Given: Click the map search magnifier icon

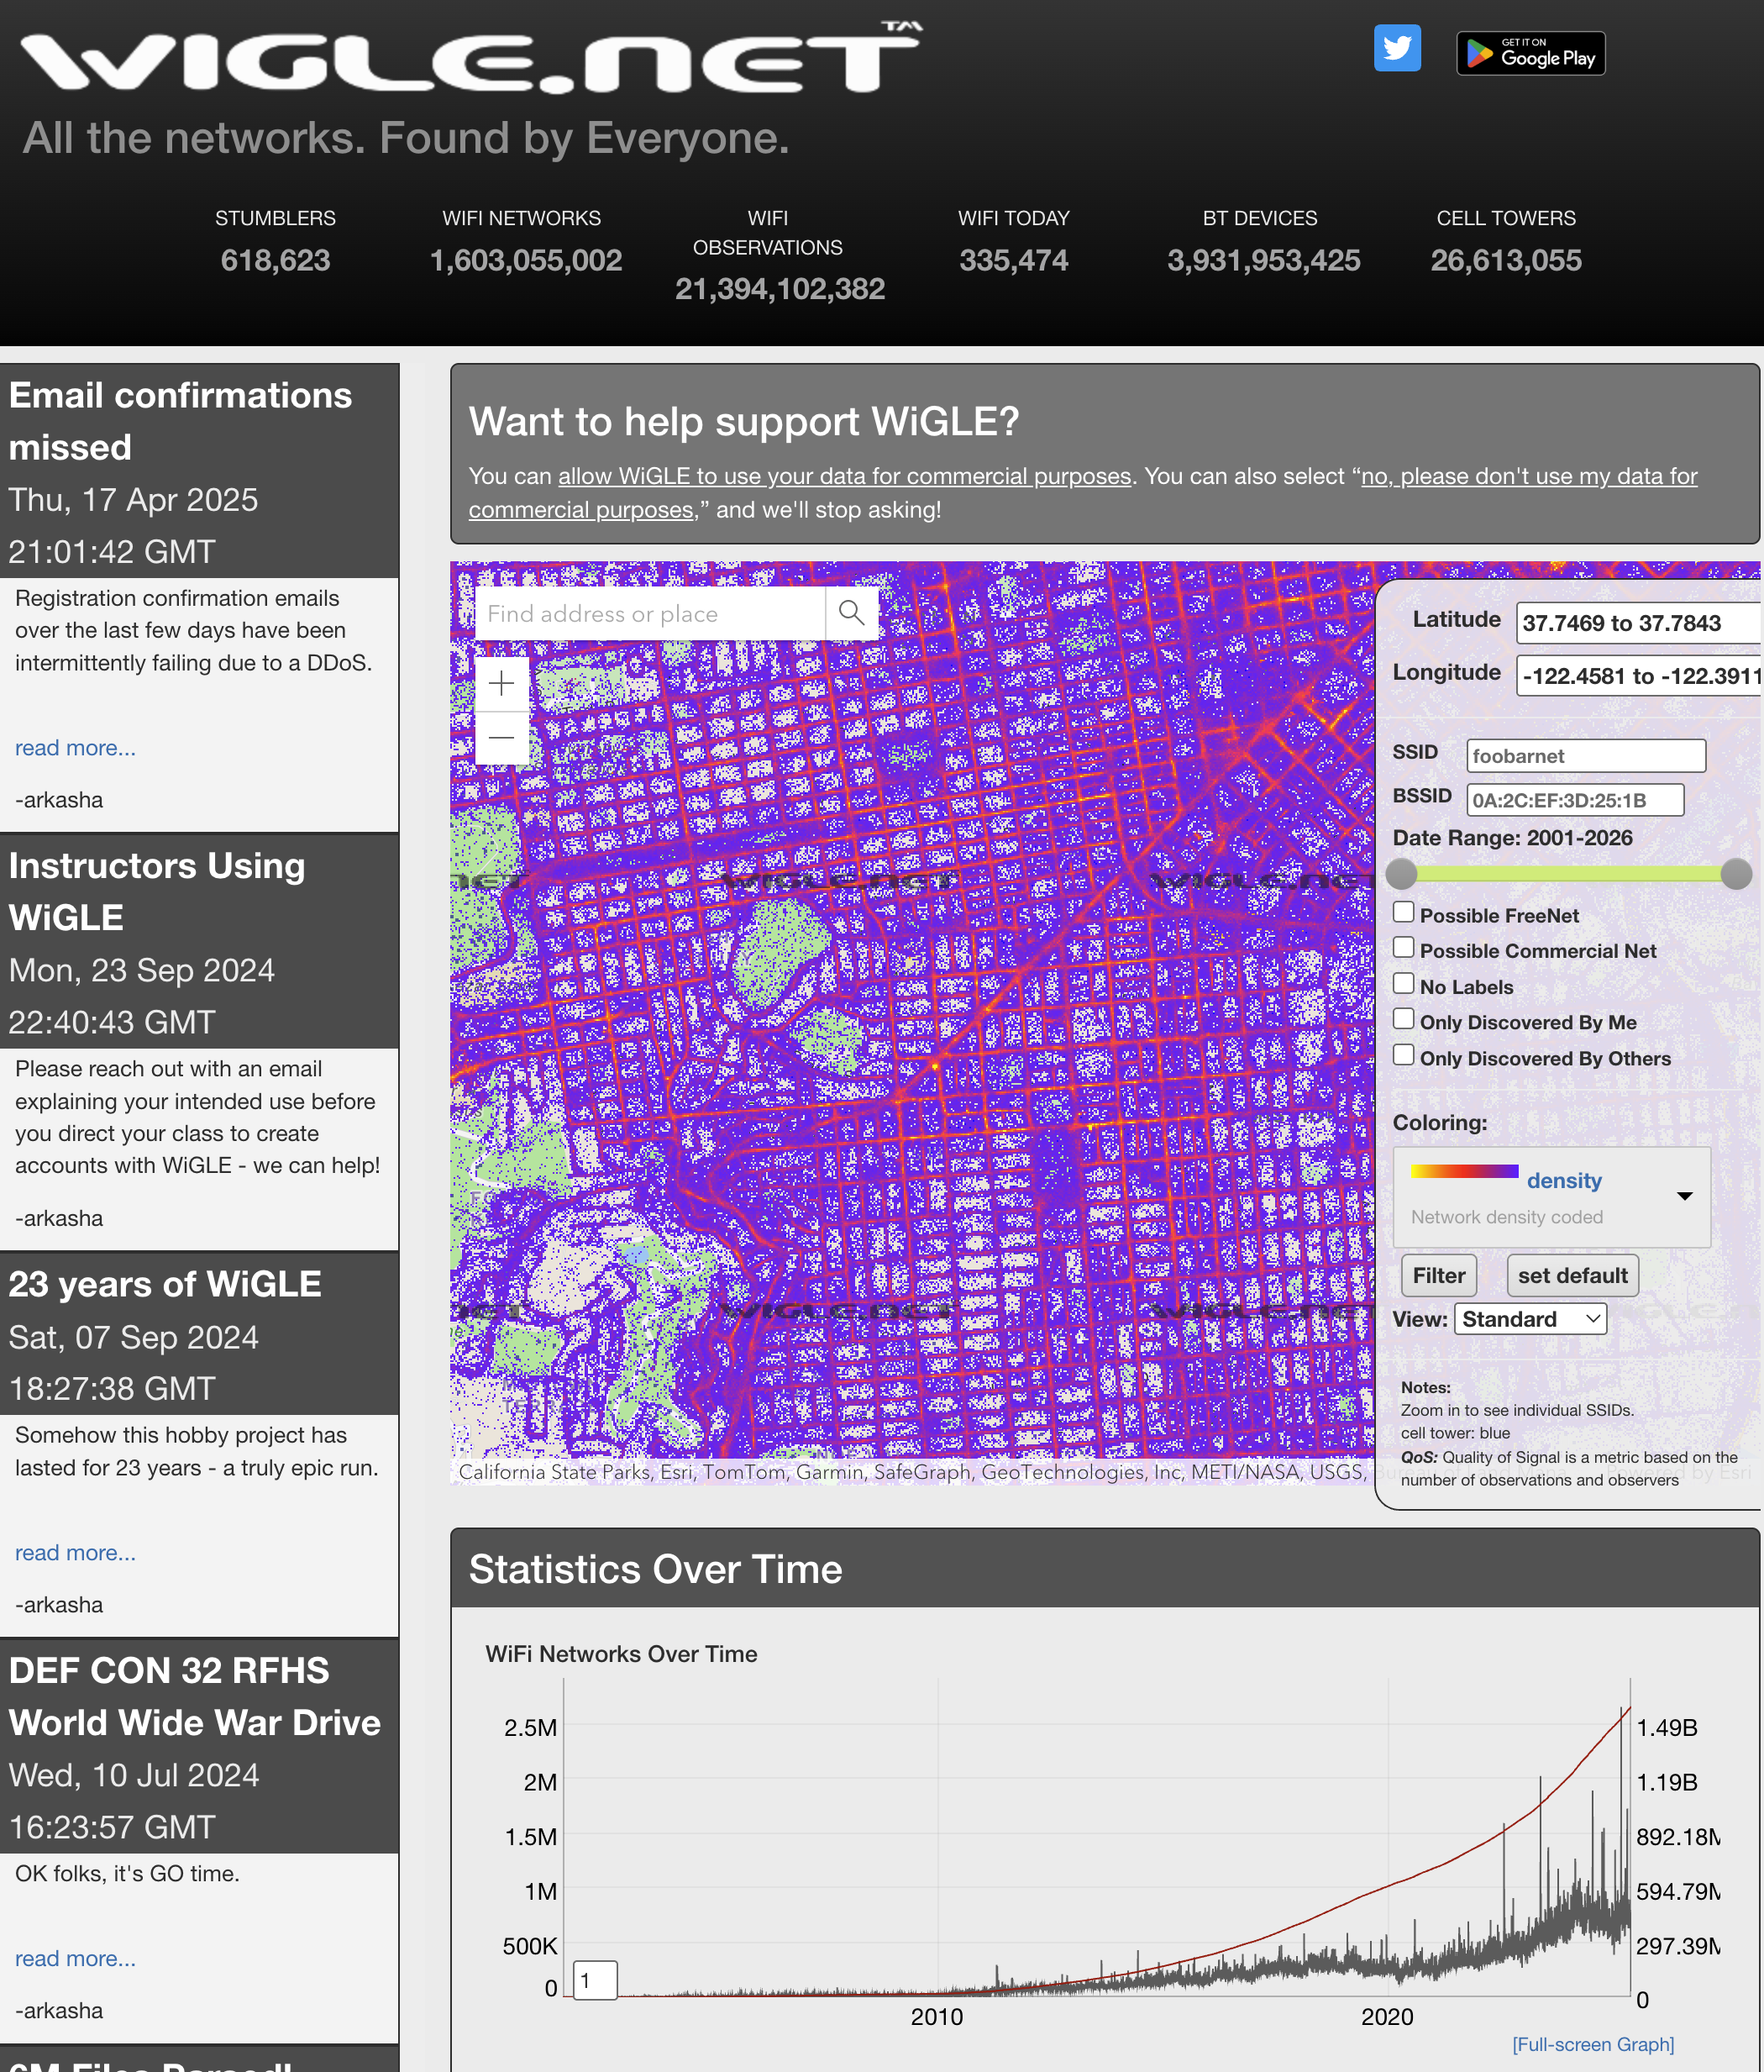Looking at the screenshot, I should (x=851, y=613).
